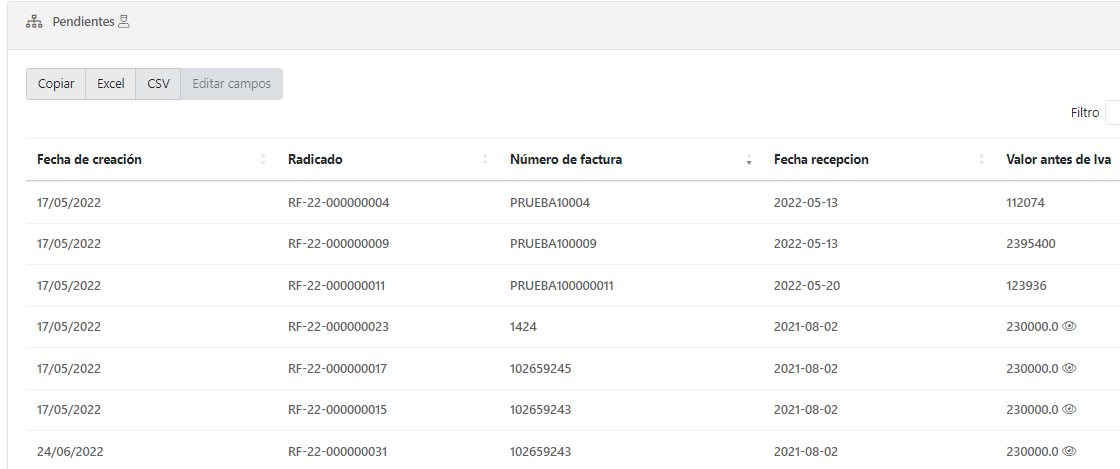Viewport: 1120px width, 469px height.
Task: Click the hierarchy icon beside Pendientes
Action: click(34, 22)
